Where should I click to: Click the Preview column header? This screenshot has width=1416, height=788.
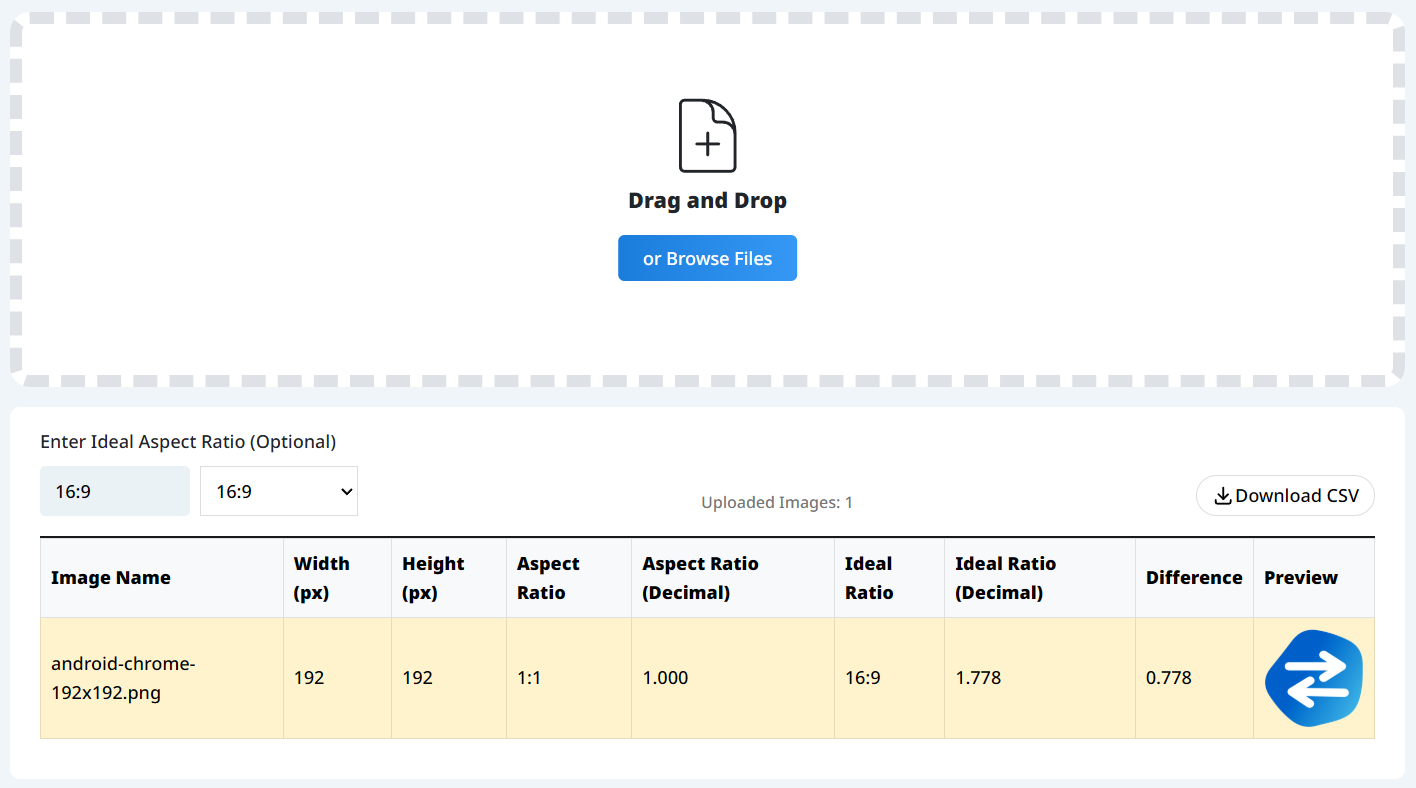point(1314,578)
